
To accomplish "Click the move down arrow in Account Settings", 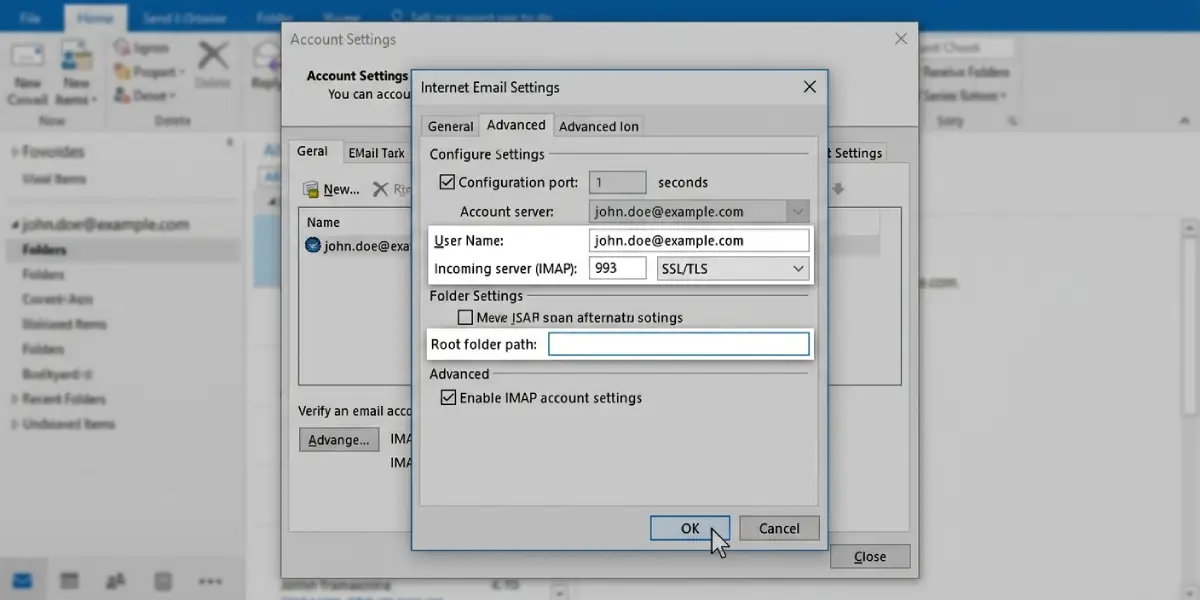I will pos(838,189).
